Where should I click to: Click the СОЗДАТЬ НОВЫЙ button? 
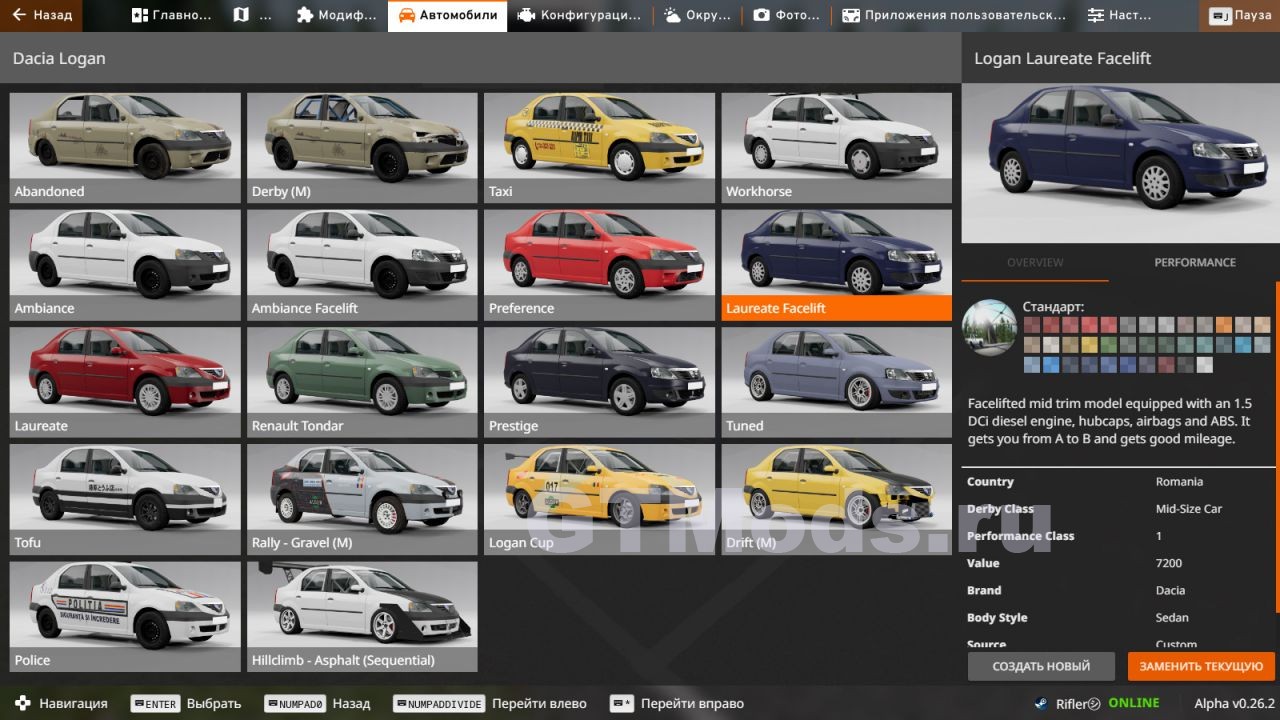coord(1041,666)
